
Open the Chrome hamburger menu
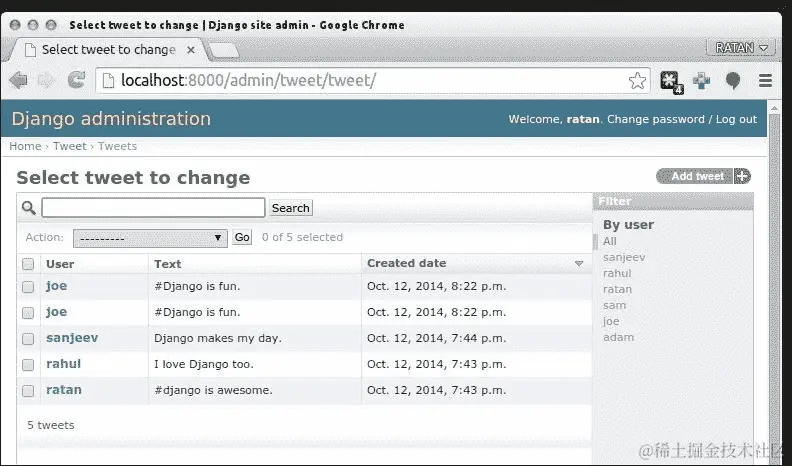766,80
